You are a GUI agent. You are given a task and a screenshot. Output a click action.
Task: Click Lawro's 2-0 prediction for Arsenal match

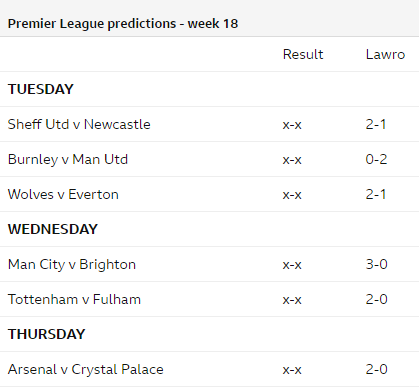pyautogui.click(x=376, y=369)
